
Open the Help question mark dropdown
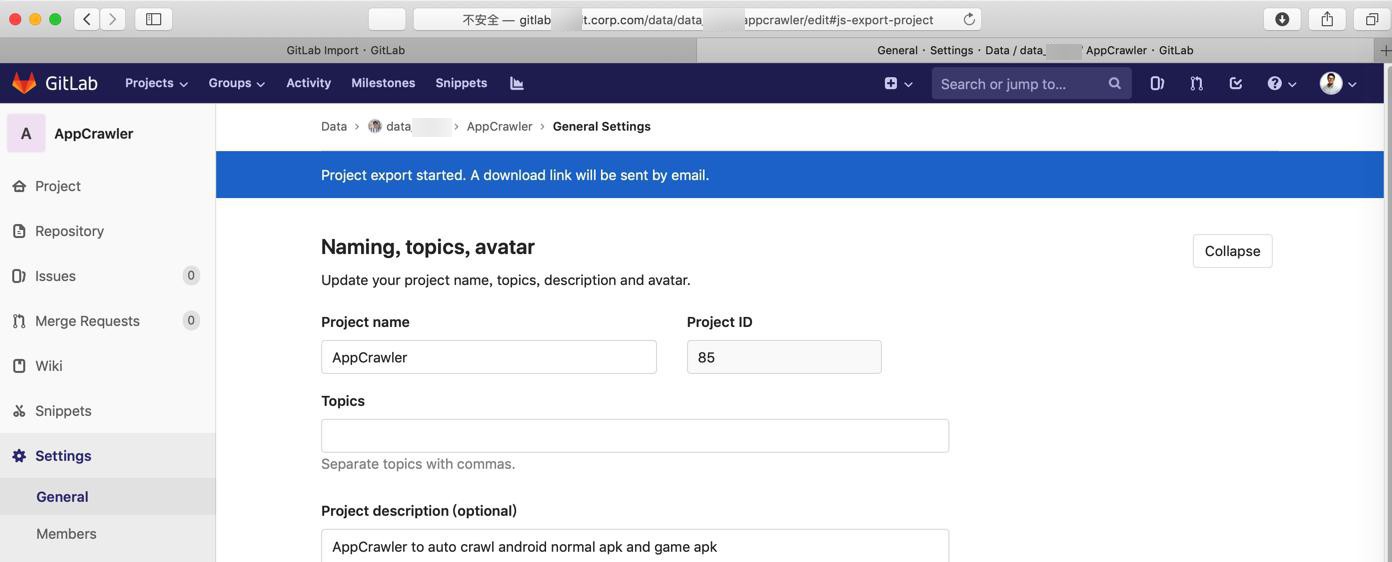tap(1281, 84)
